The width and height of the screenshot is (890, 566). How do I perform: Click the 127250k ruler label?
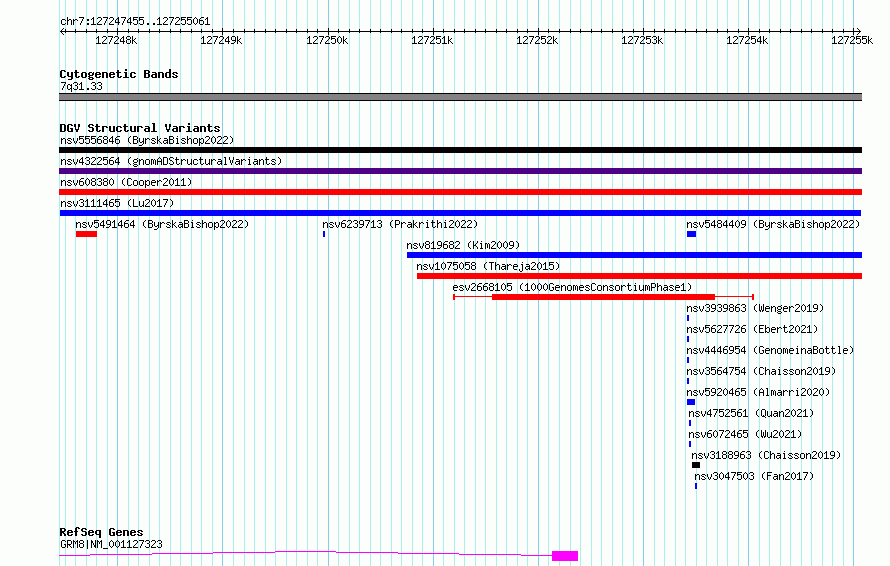coord(327,40)
